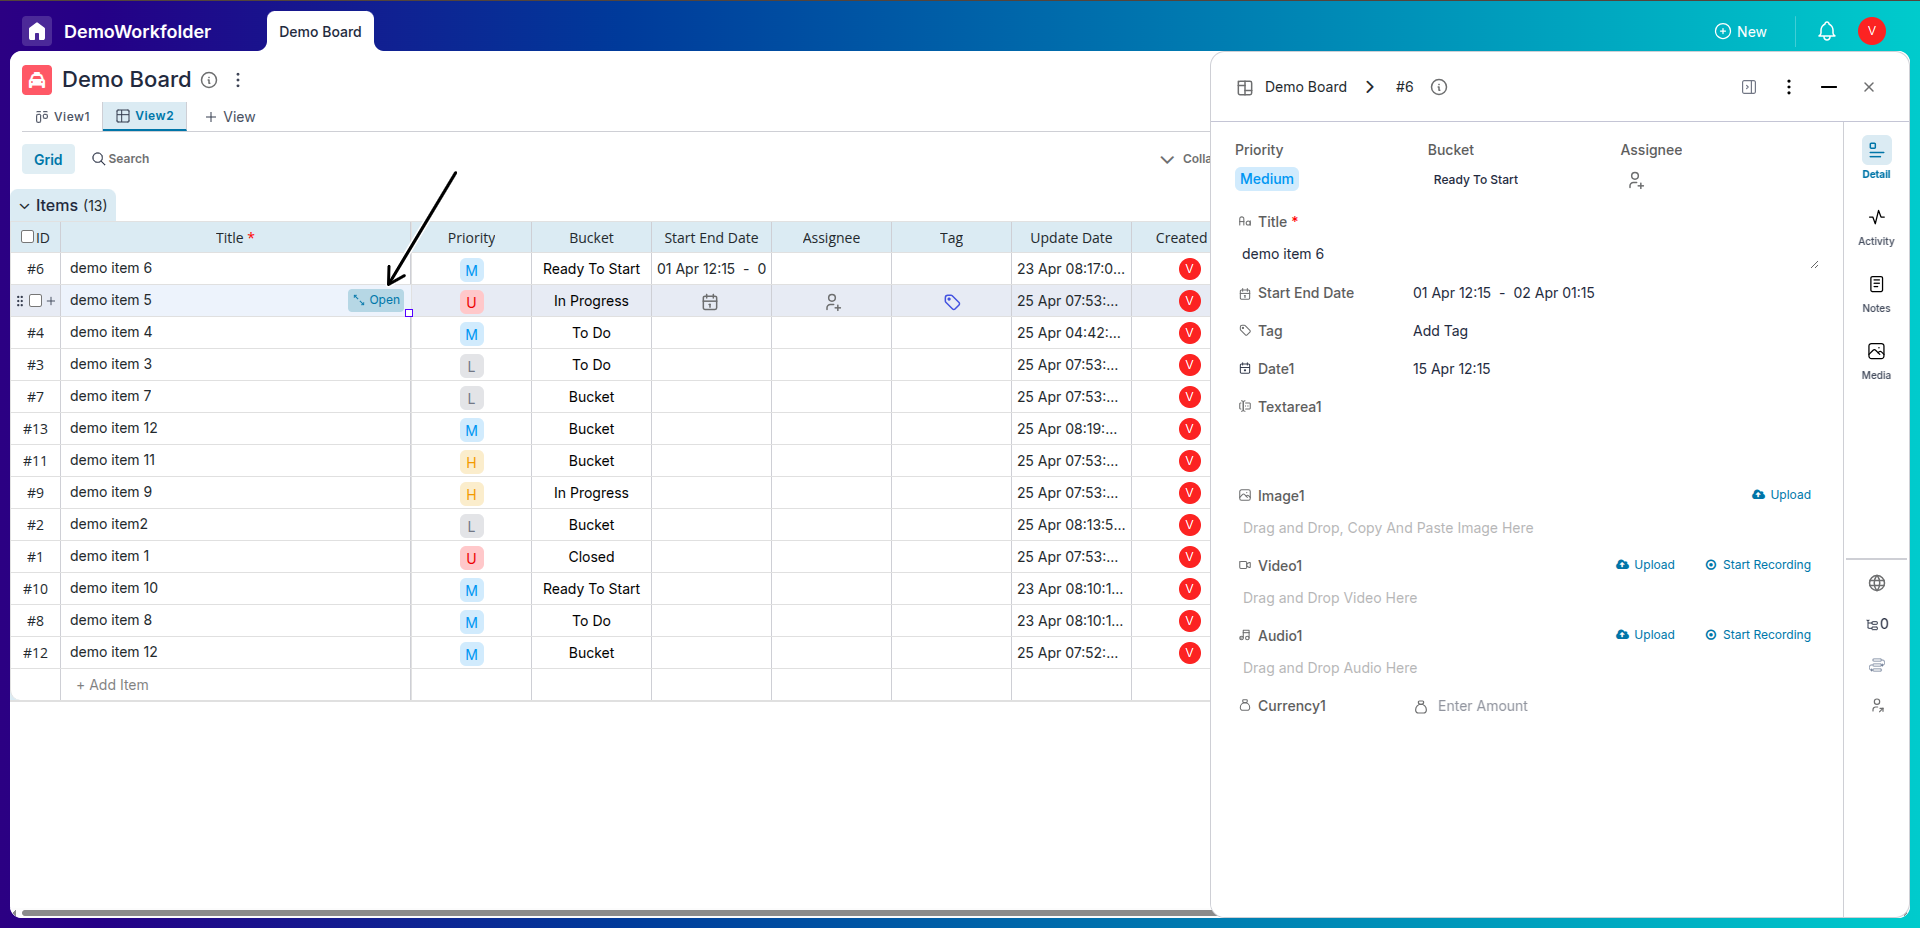This screenshot has height=928, width=1920.
Task: Open the user avatar V menu in top bar
Action: click(x=1871, y=31)
